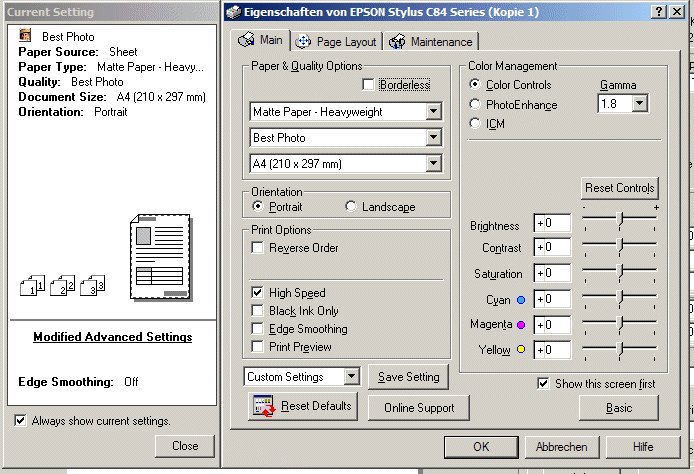The image size is (694, 474).
Task: Click the second collate pages icon
Action: coord(62,285)
